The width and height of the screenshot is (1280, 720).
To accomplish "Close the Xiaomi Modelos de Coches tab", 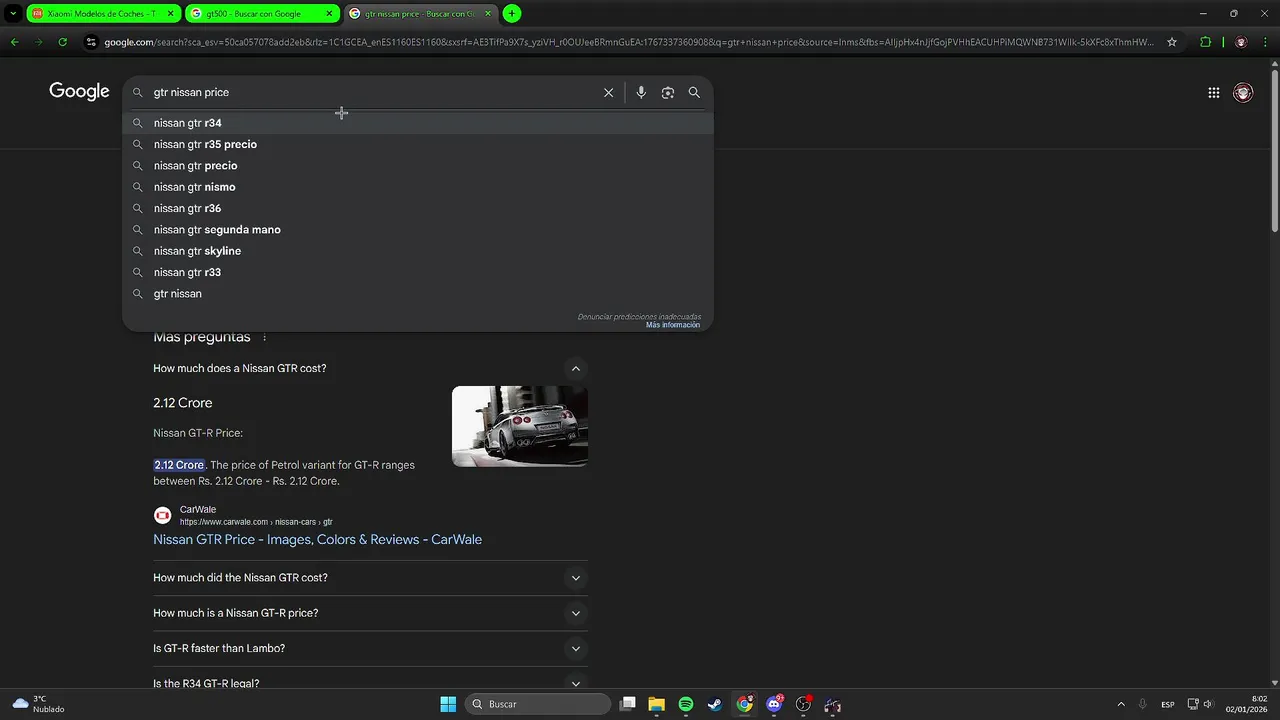I will click(170, 13).
